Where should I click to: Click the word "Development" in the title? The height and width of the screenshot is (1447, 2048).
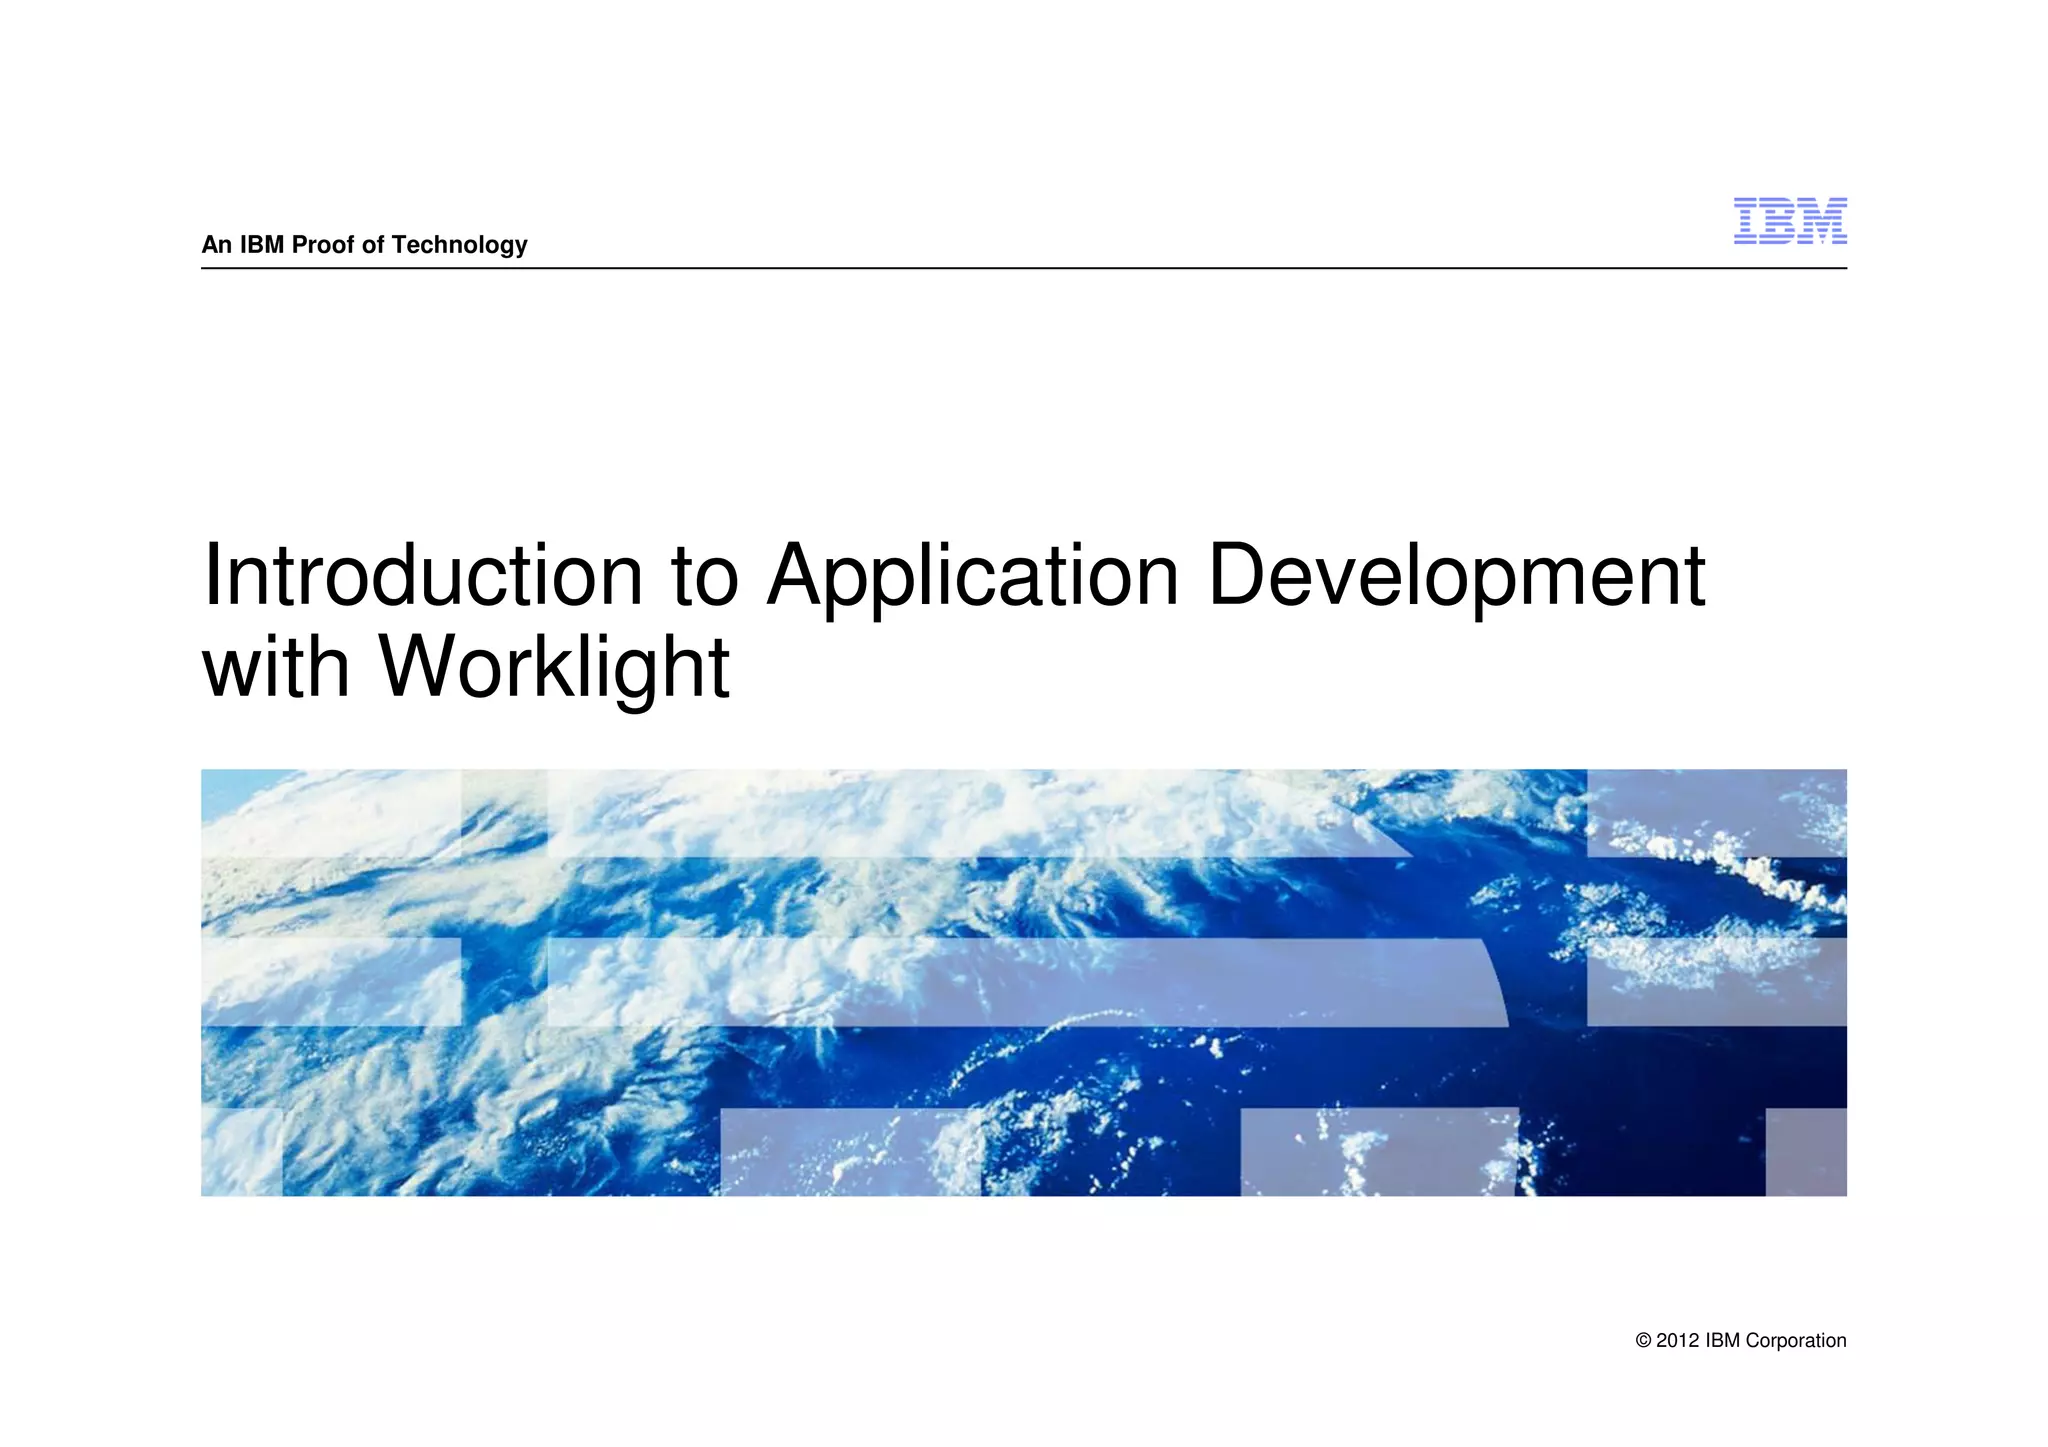[x=1455, y=576]
